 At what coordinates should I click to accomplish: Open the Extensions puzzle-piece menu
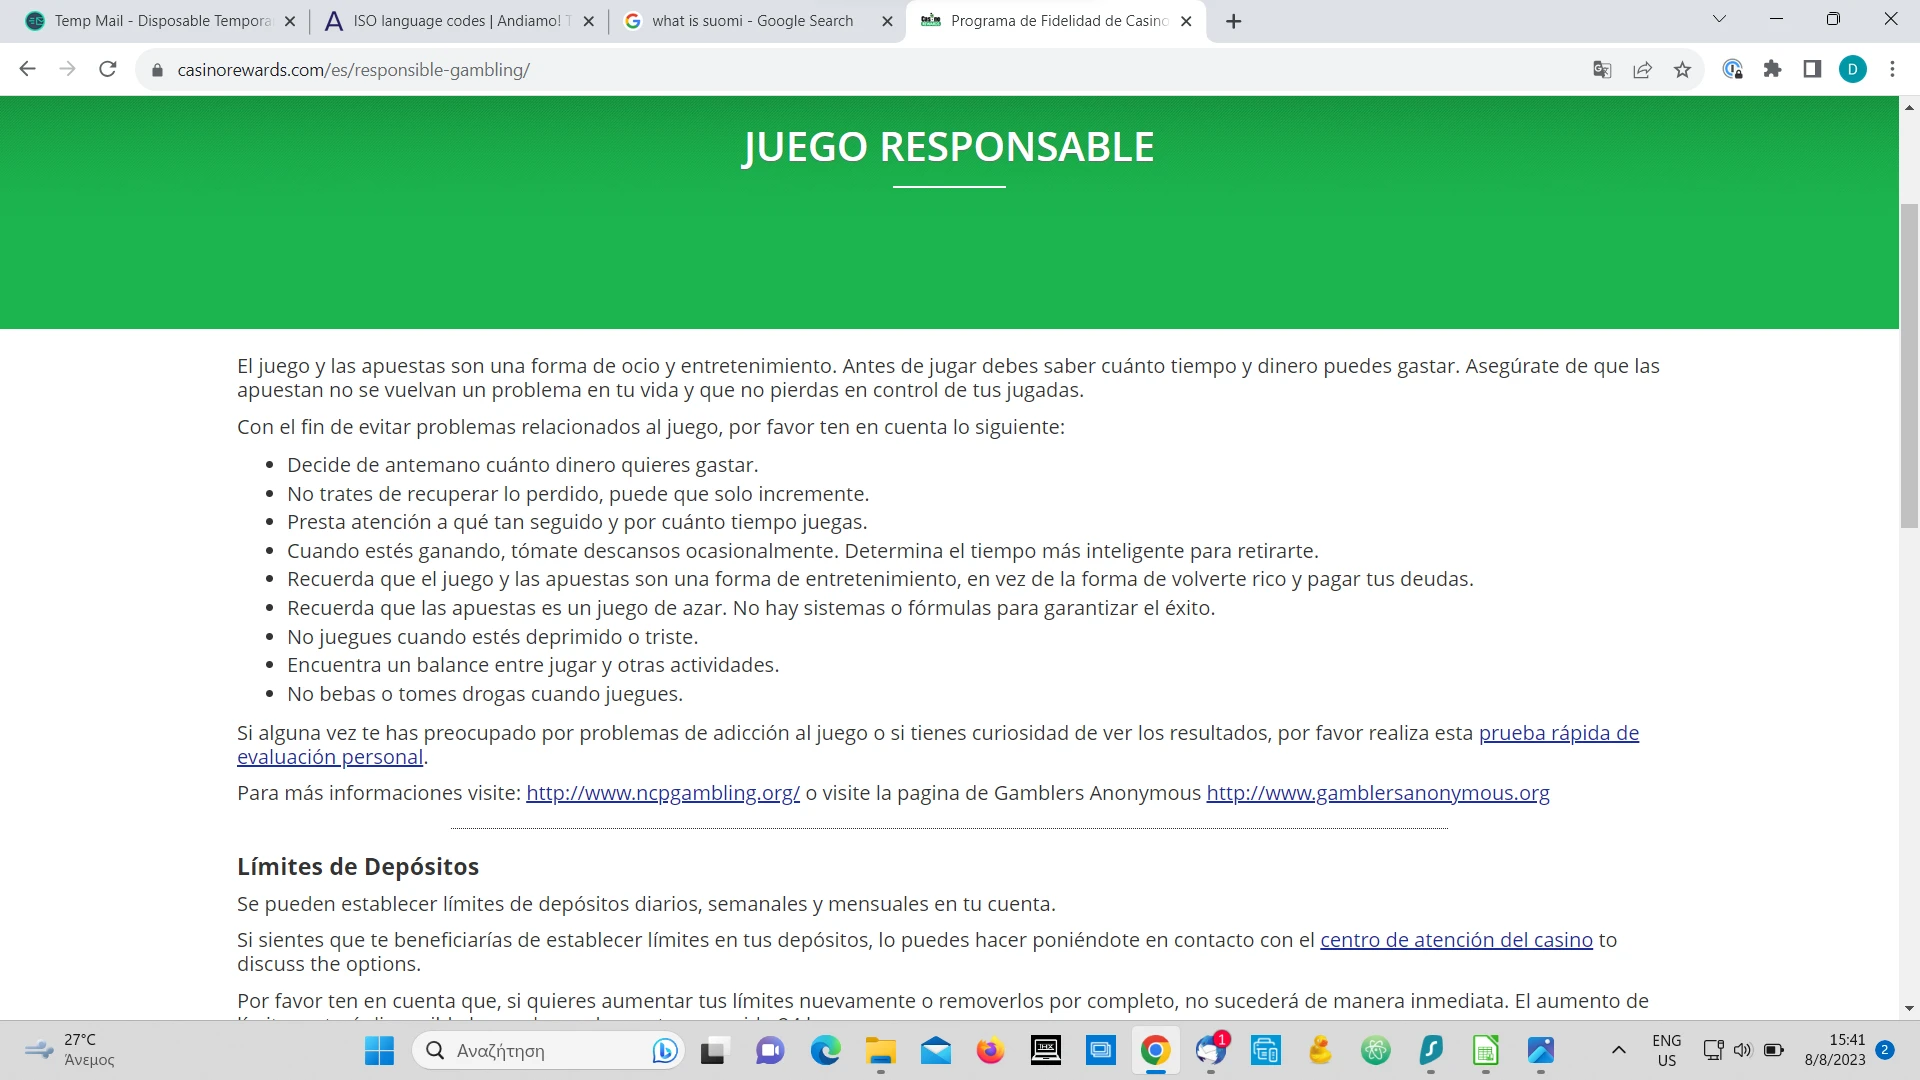coord(1772,69)
